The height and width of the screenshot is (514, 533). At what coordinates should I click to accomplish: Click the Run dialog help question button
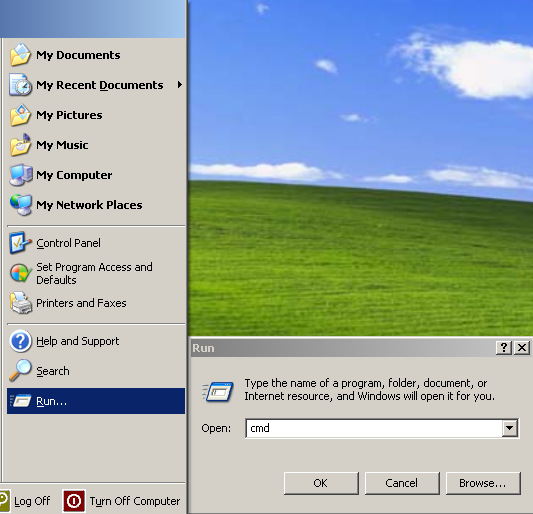point(503,348)
